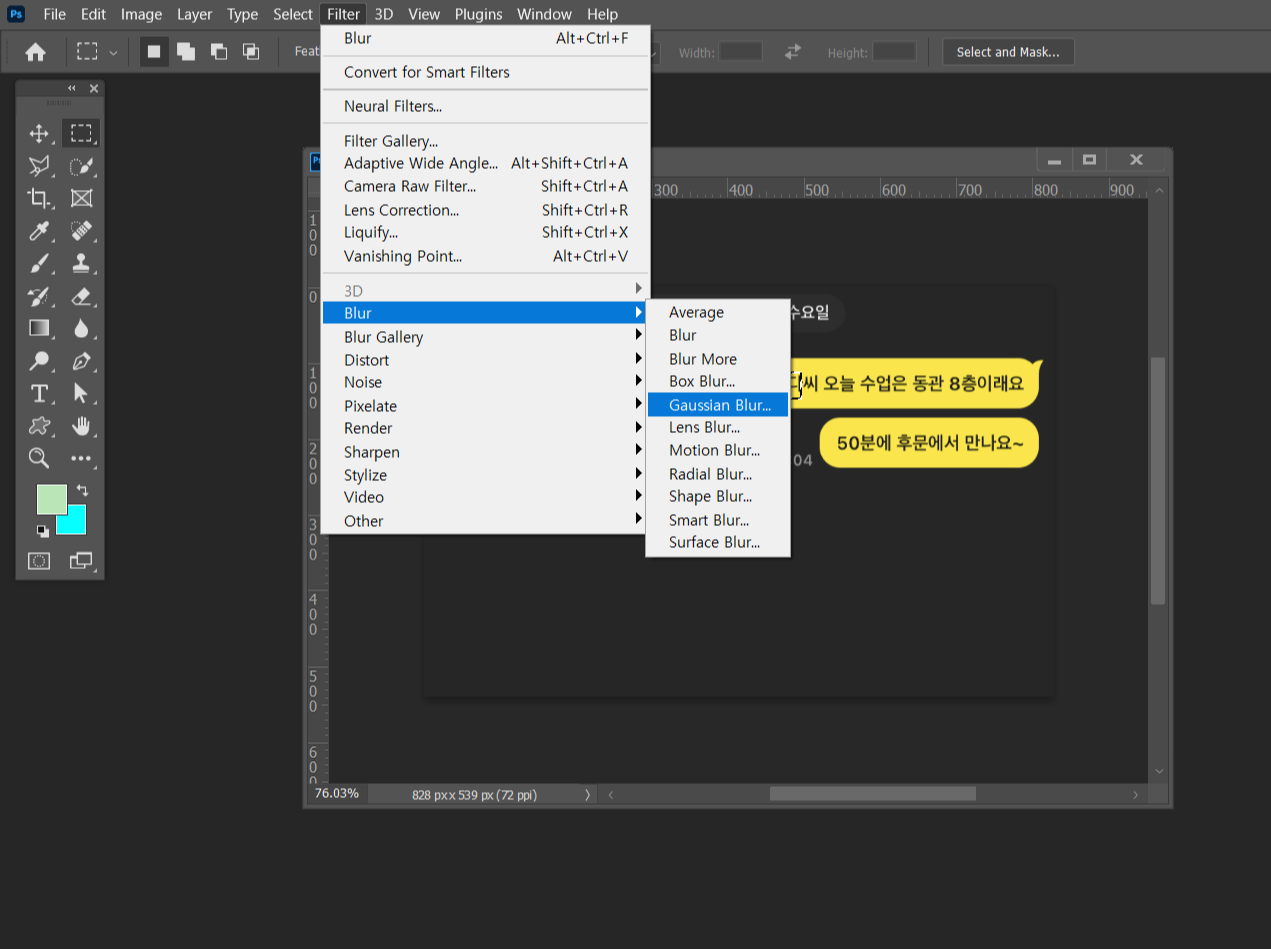Click the Width input field
Viewport: 1271px width, 949px height.
coord(741,51)
